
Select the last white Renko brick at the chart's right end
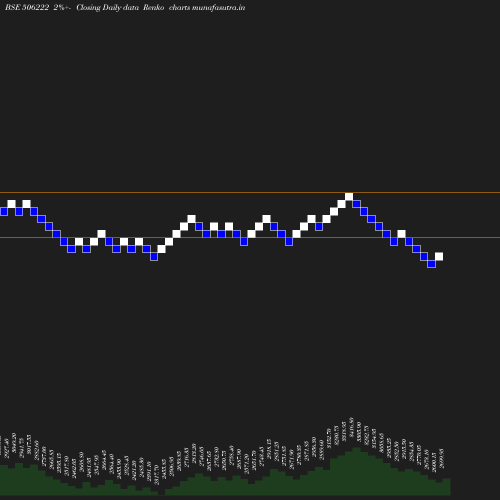pos(439,256)
